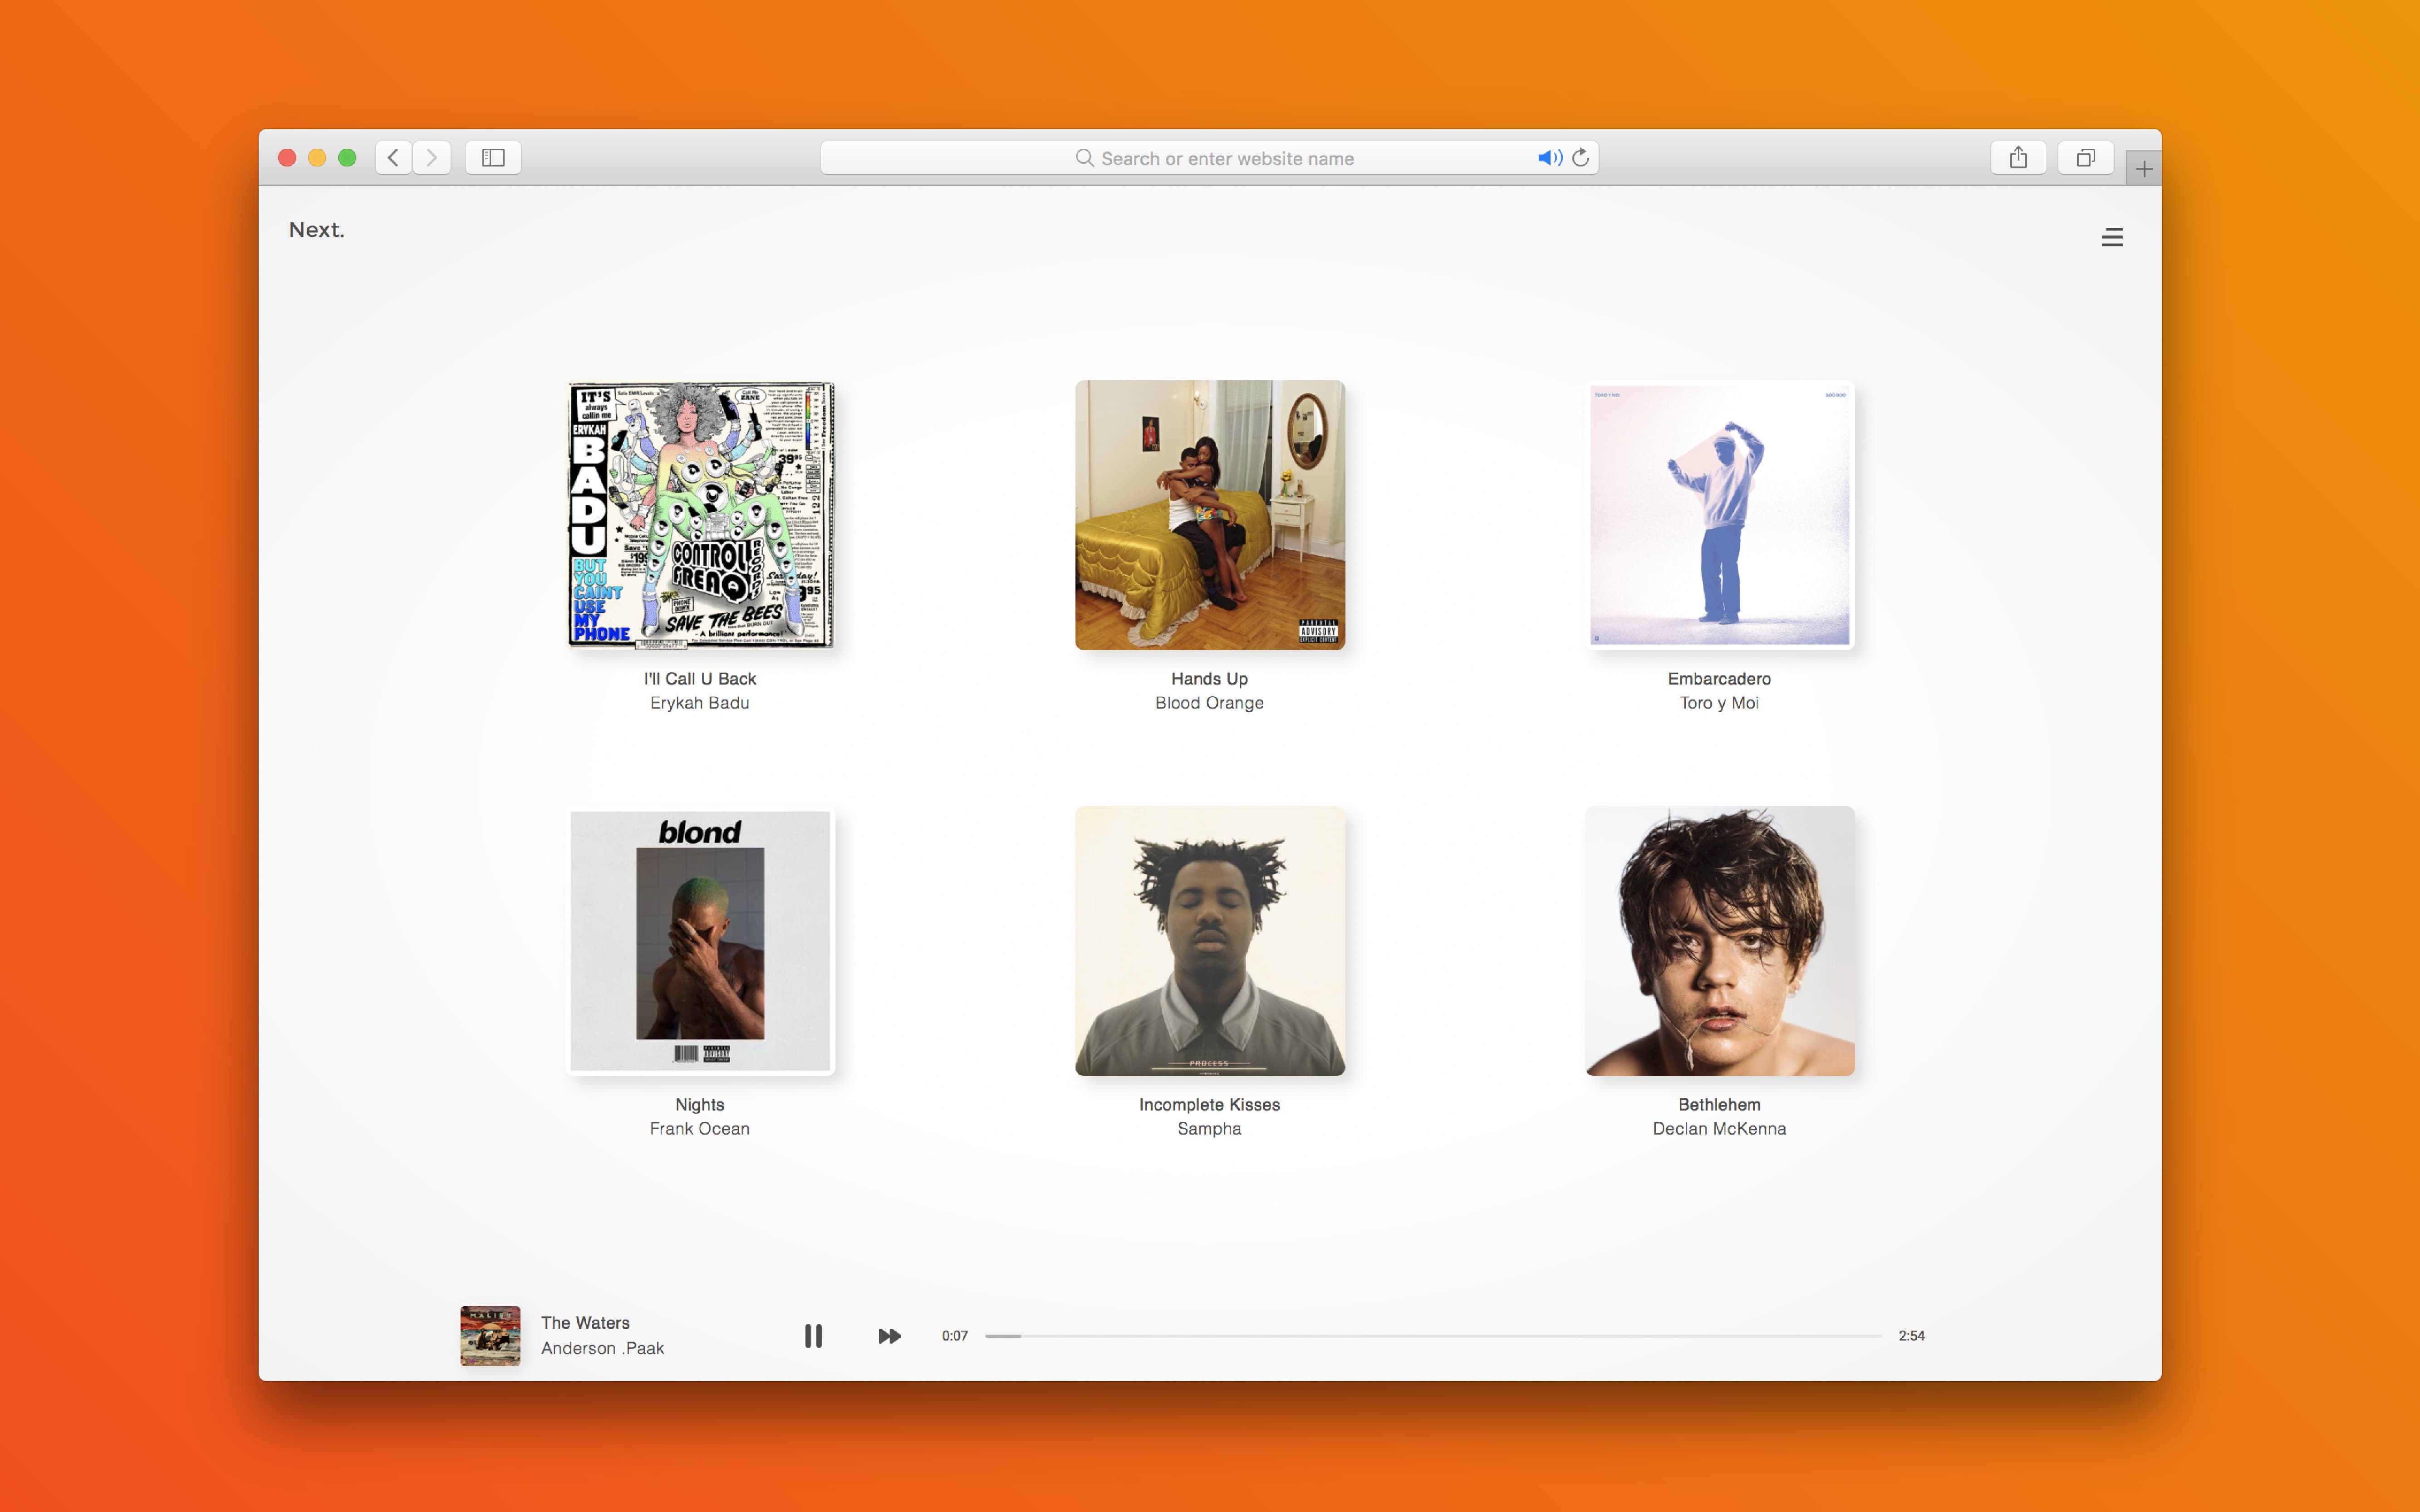Click the artist name Declan McKenna

(x=1720, y=1129)
